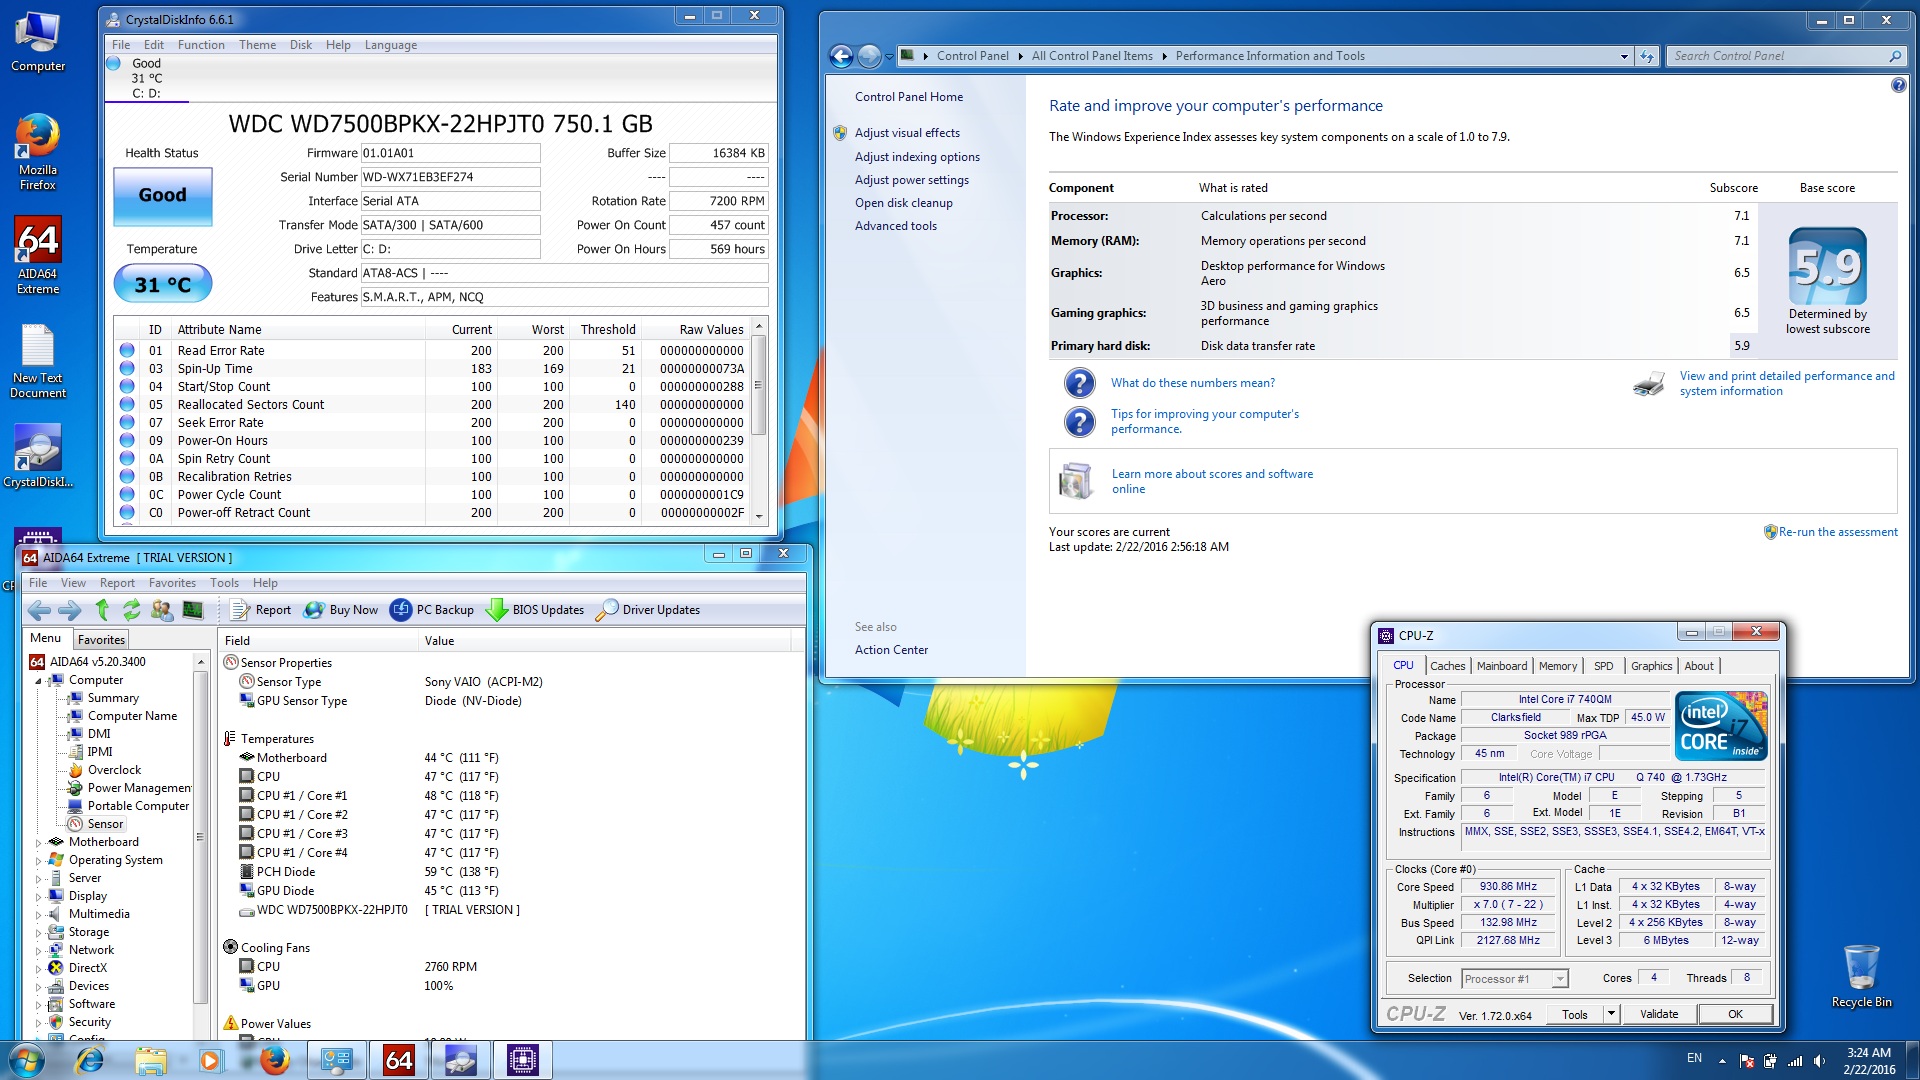
Task: Click the BIOS Updates green arrow icon
Action: point(496,610)
